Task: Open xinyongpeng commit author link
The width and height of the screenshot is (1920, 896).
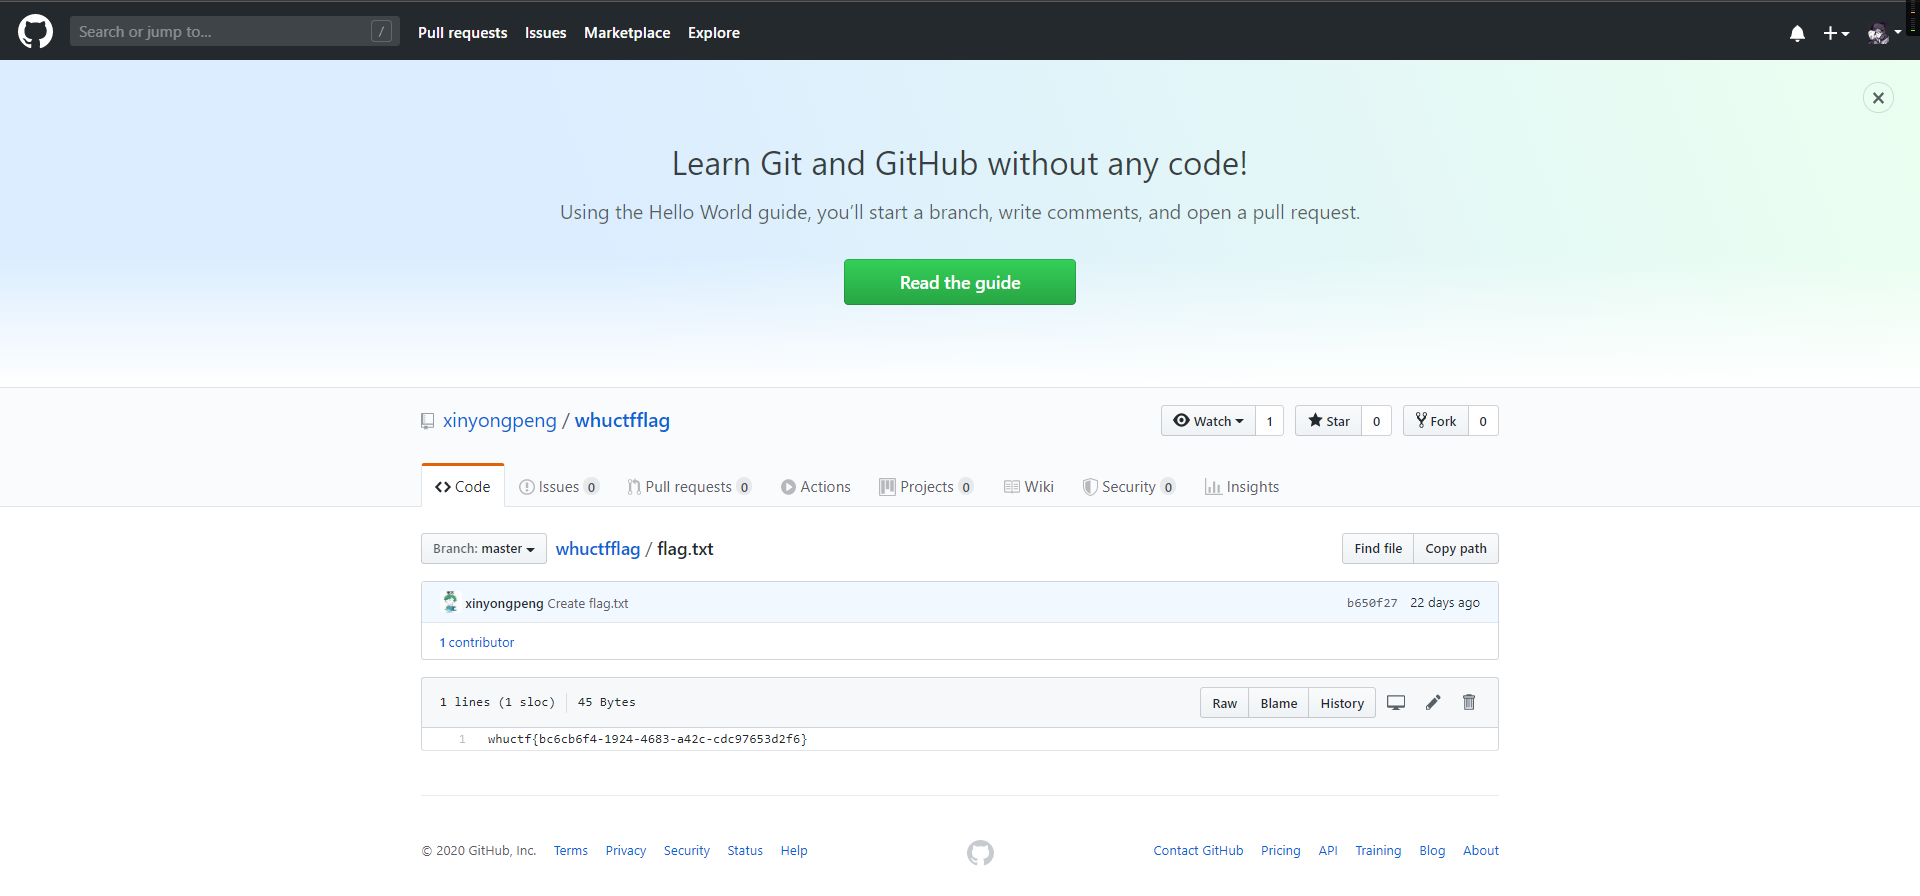Action: coord(504,604)
